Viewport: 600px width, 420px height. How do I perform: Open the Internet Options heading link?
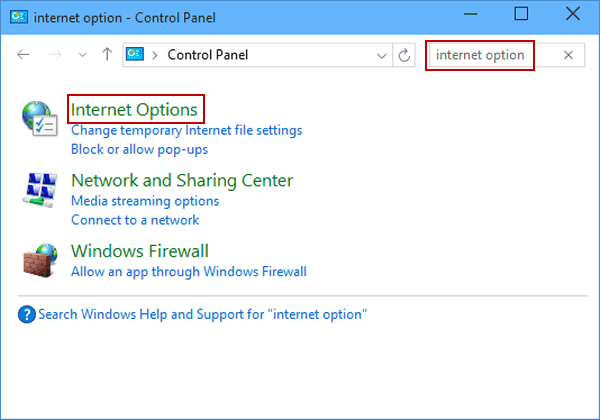coord(134,110)
